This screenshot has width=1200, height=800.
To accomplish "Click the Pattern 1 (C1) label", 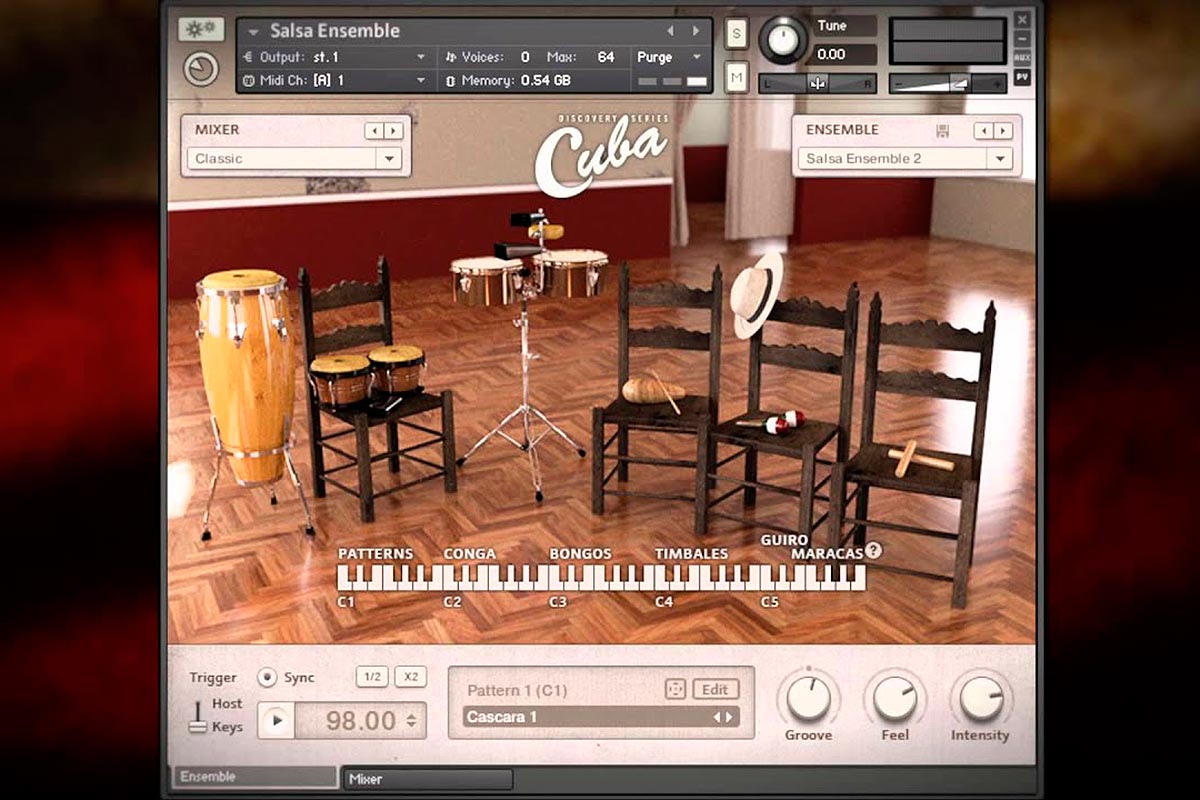I will 517,690.
